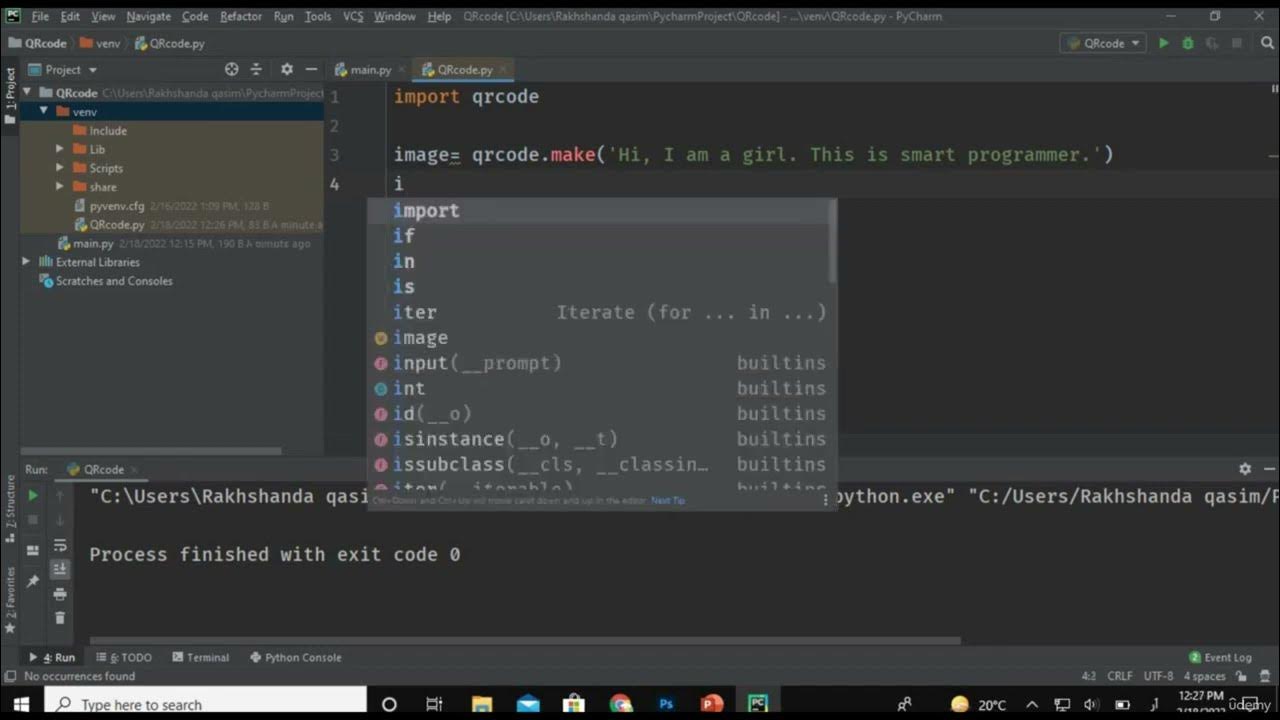
Task: Print the Run console output
Action: (x=60, y=594)
